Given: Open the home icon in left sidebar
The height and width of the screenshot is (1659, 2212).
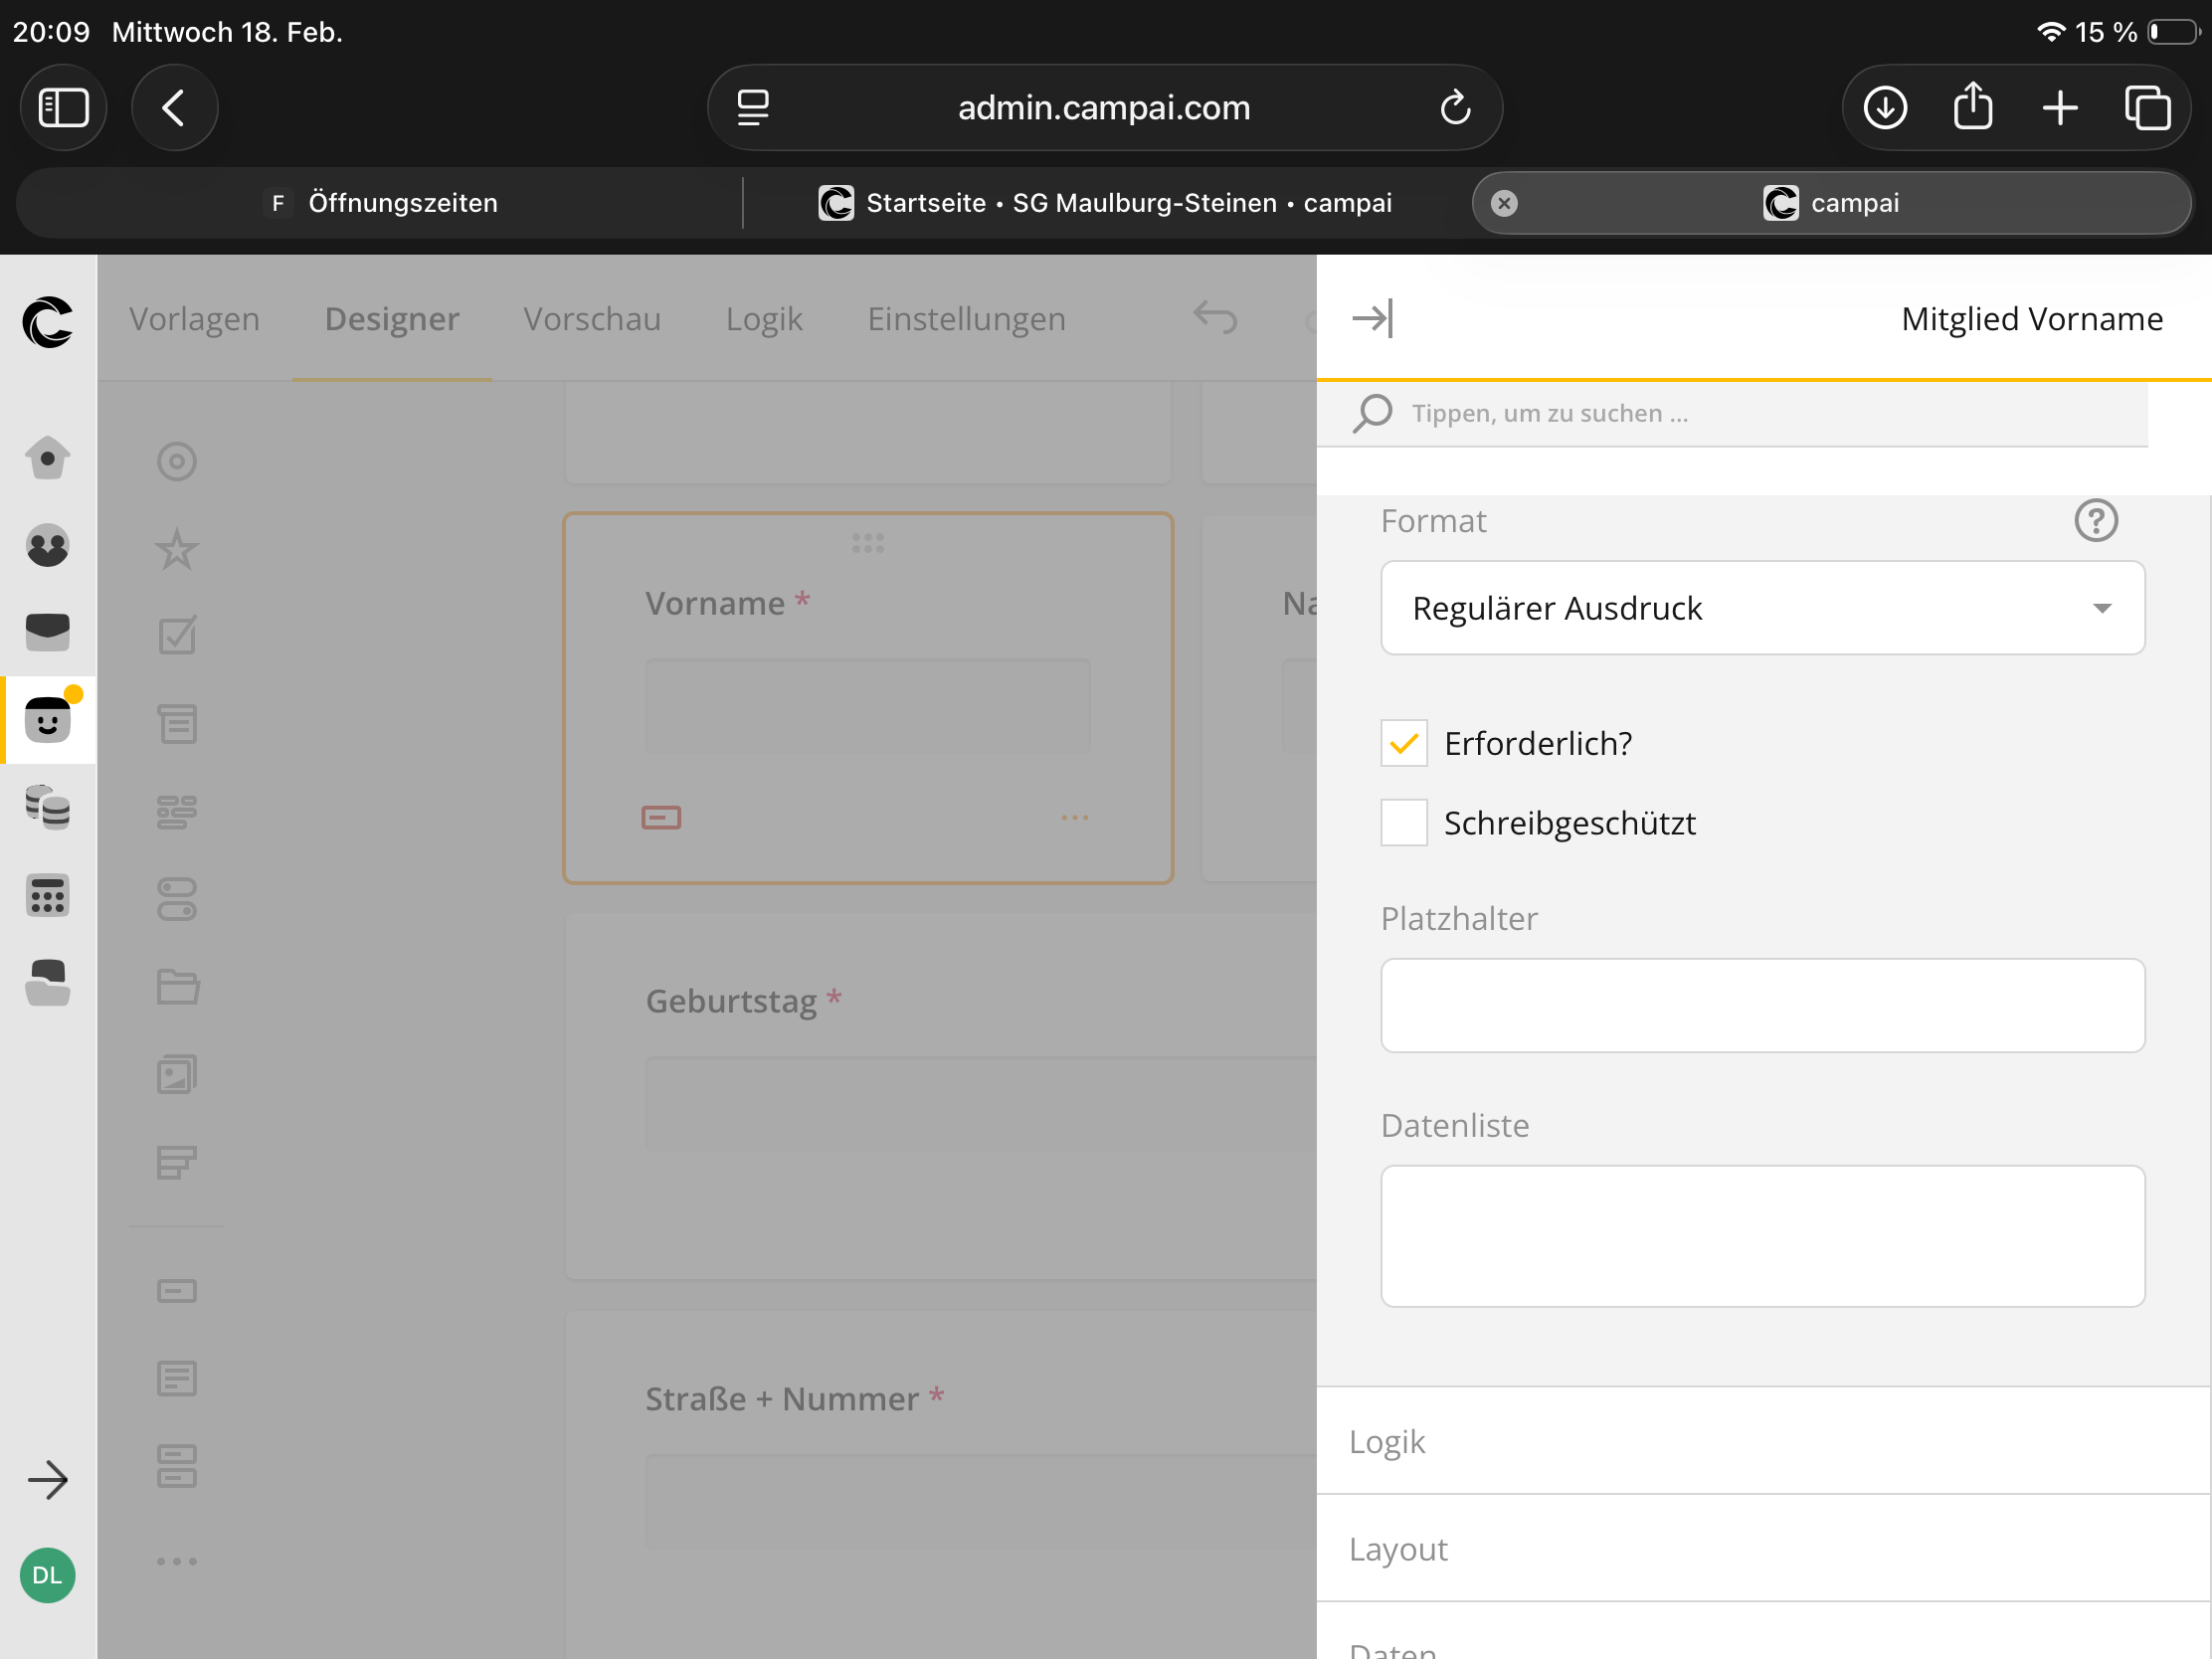Looking at the screenshot, I should 47,459.
